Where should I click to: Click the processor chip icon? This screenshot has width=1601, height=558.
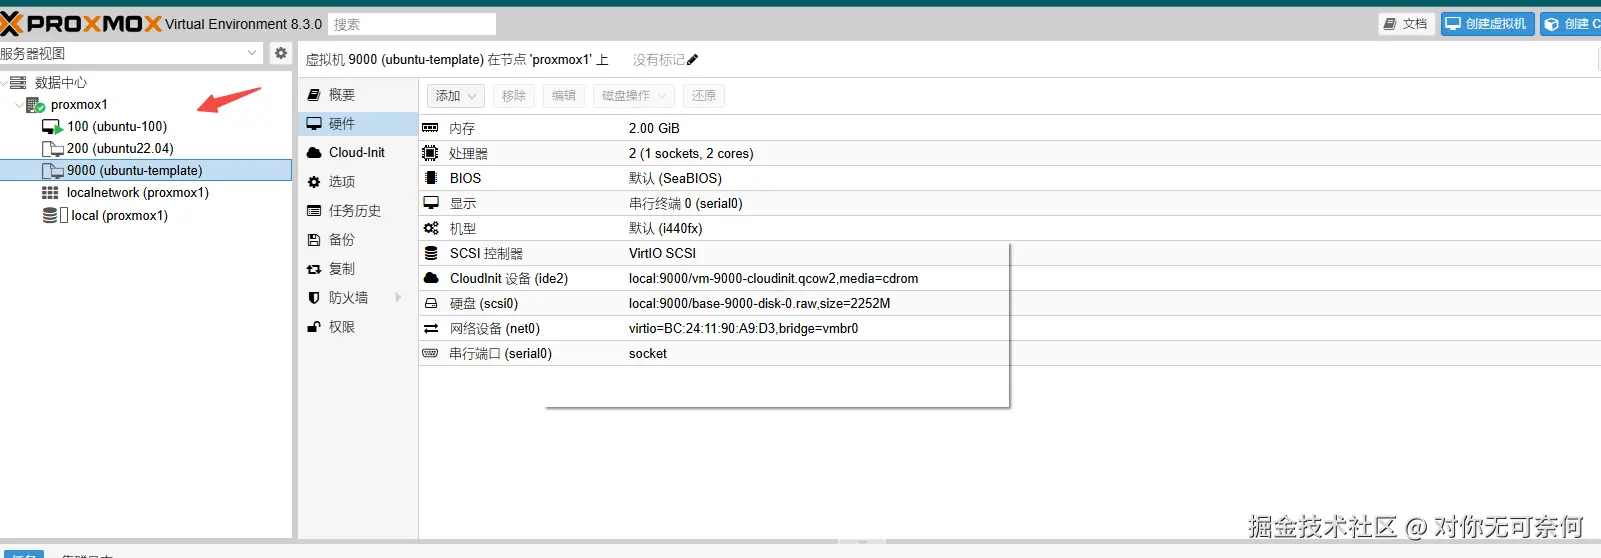pos(431,153)
